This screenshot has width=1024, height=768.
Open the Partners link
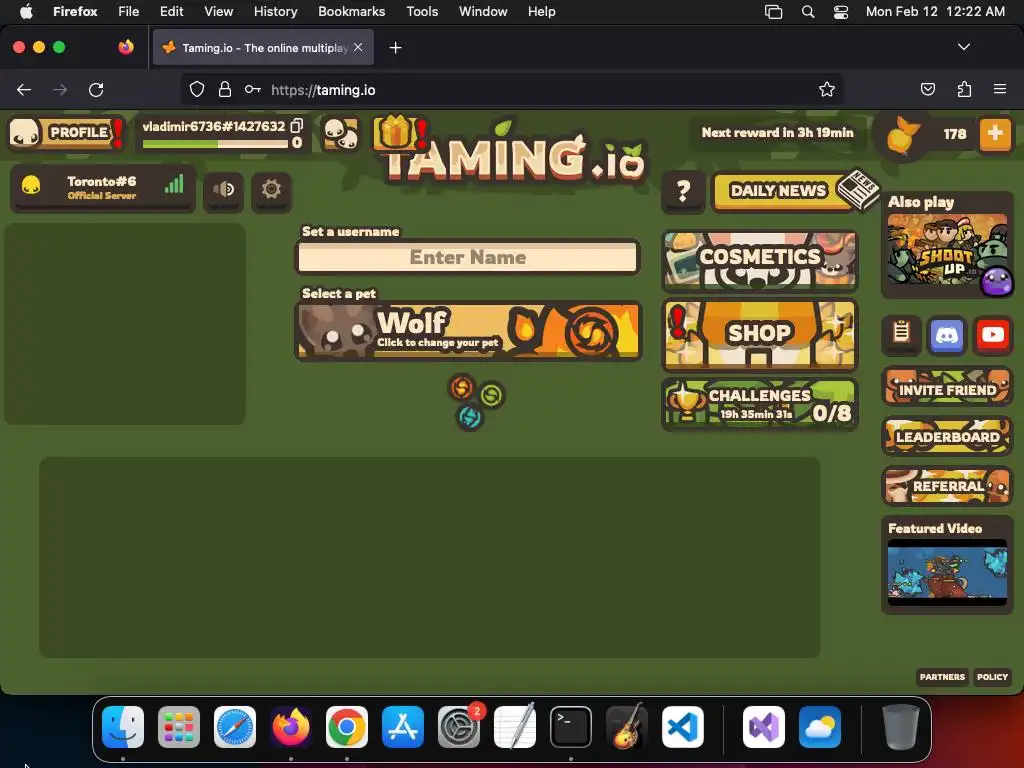(x=942, y=677)
